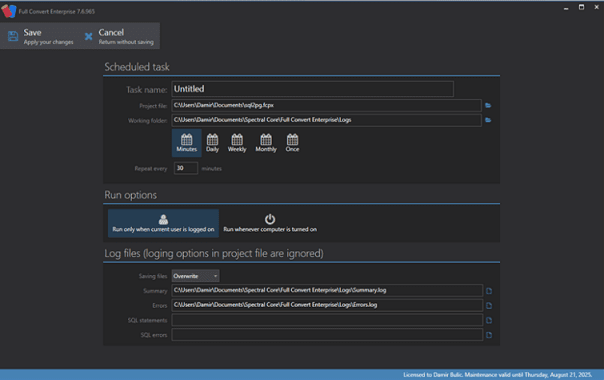Screen dimensions: 604x380
Task: Click into the Working folder path field
Action: (x=327, y=120)
